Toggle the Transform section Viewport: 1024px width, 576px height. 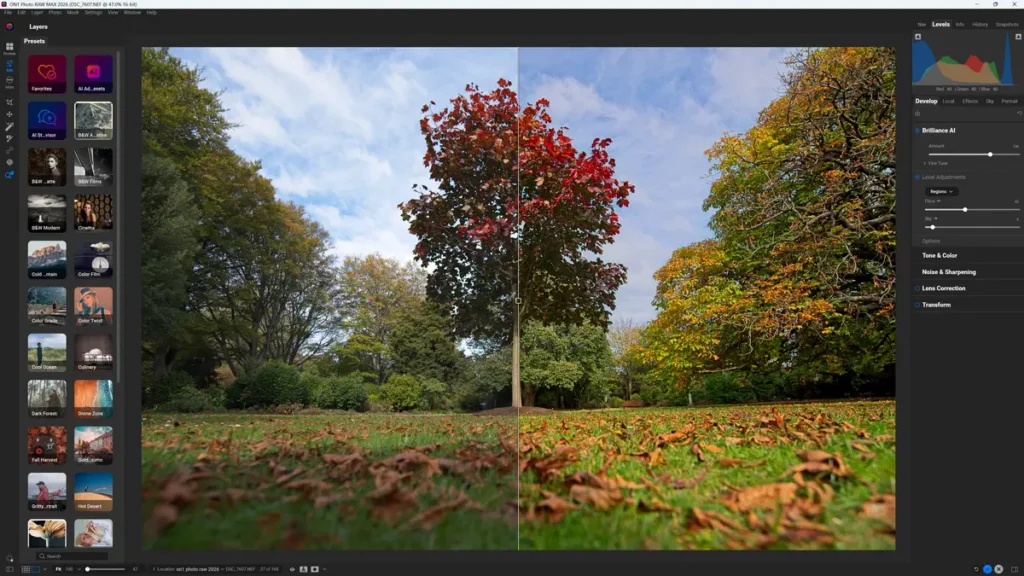(916, 305)
